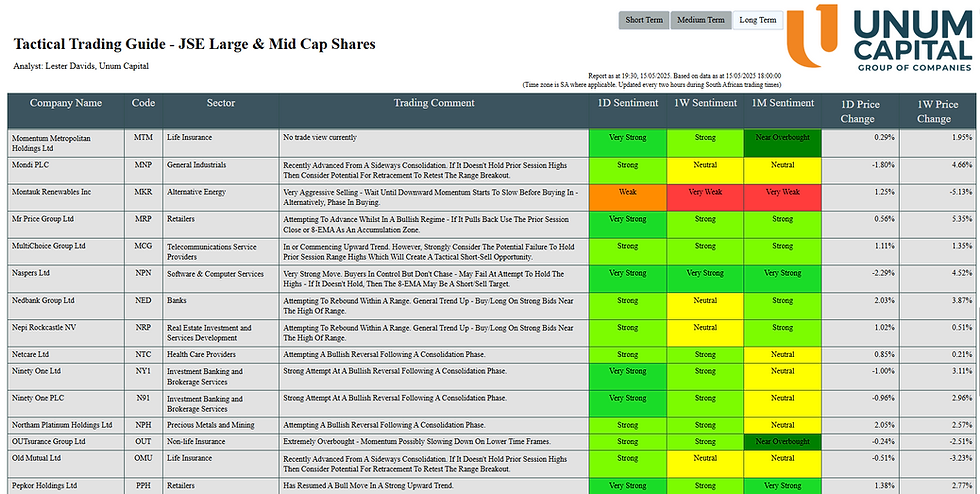
Task: Click Pepkor's 'Has Resumed A Bull Move' comment
Action: pyautogui.click(x=368, y=485)
